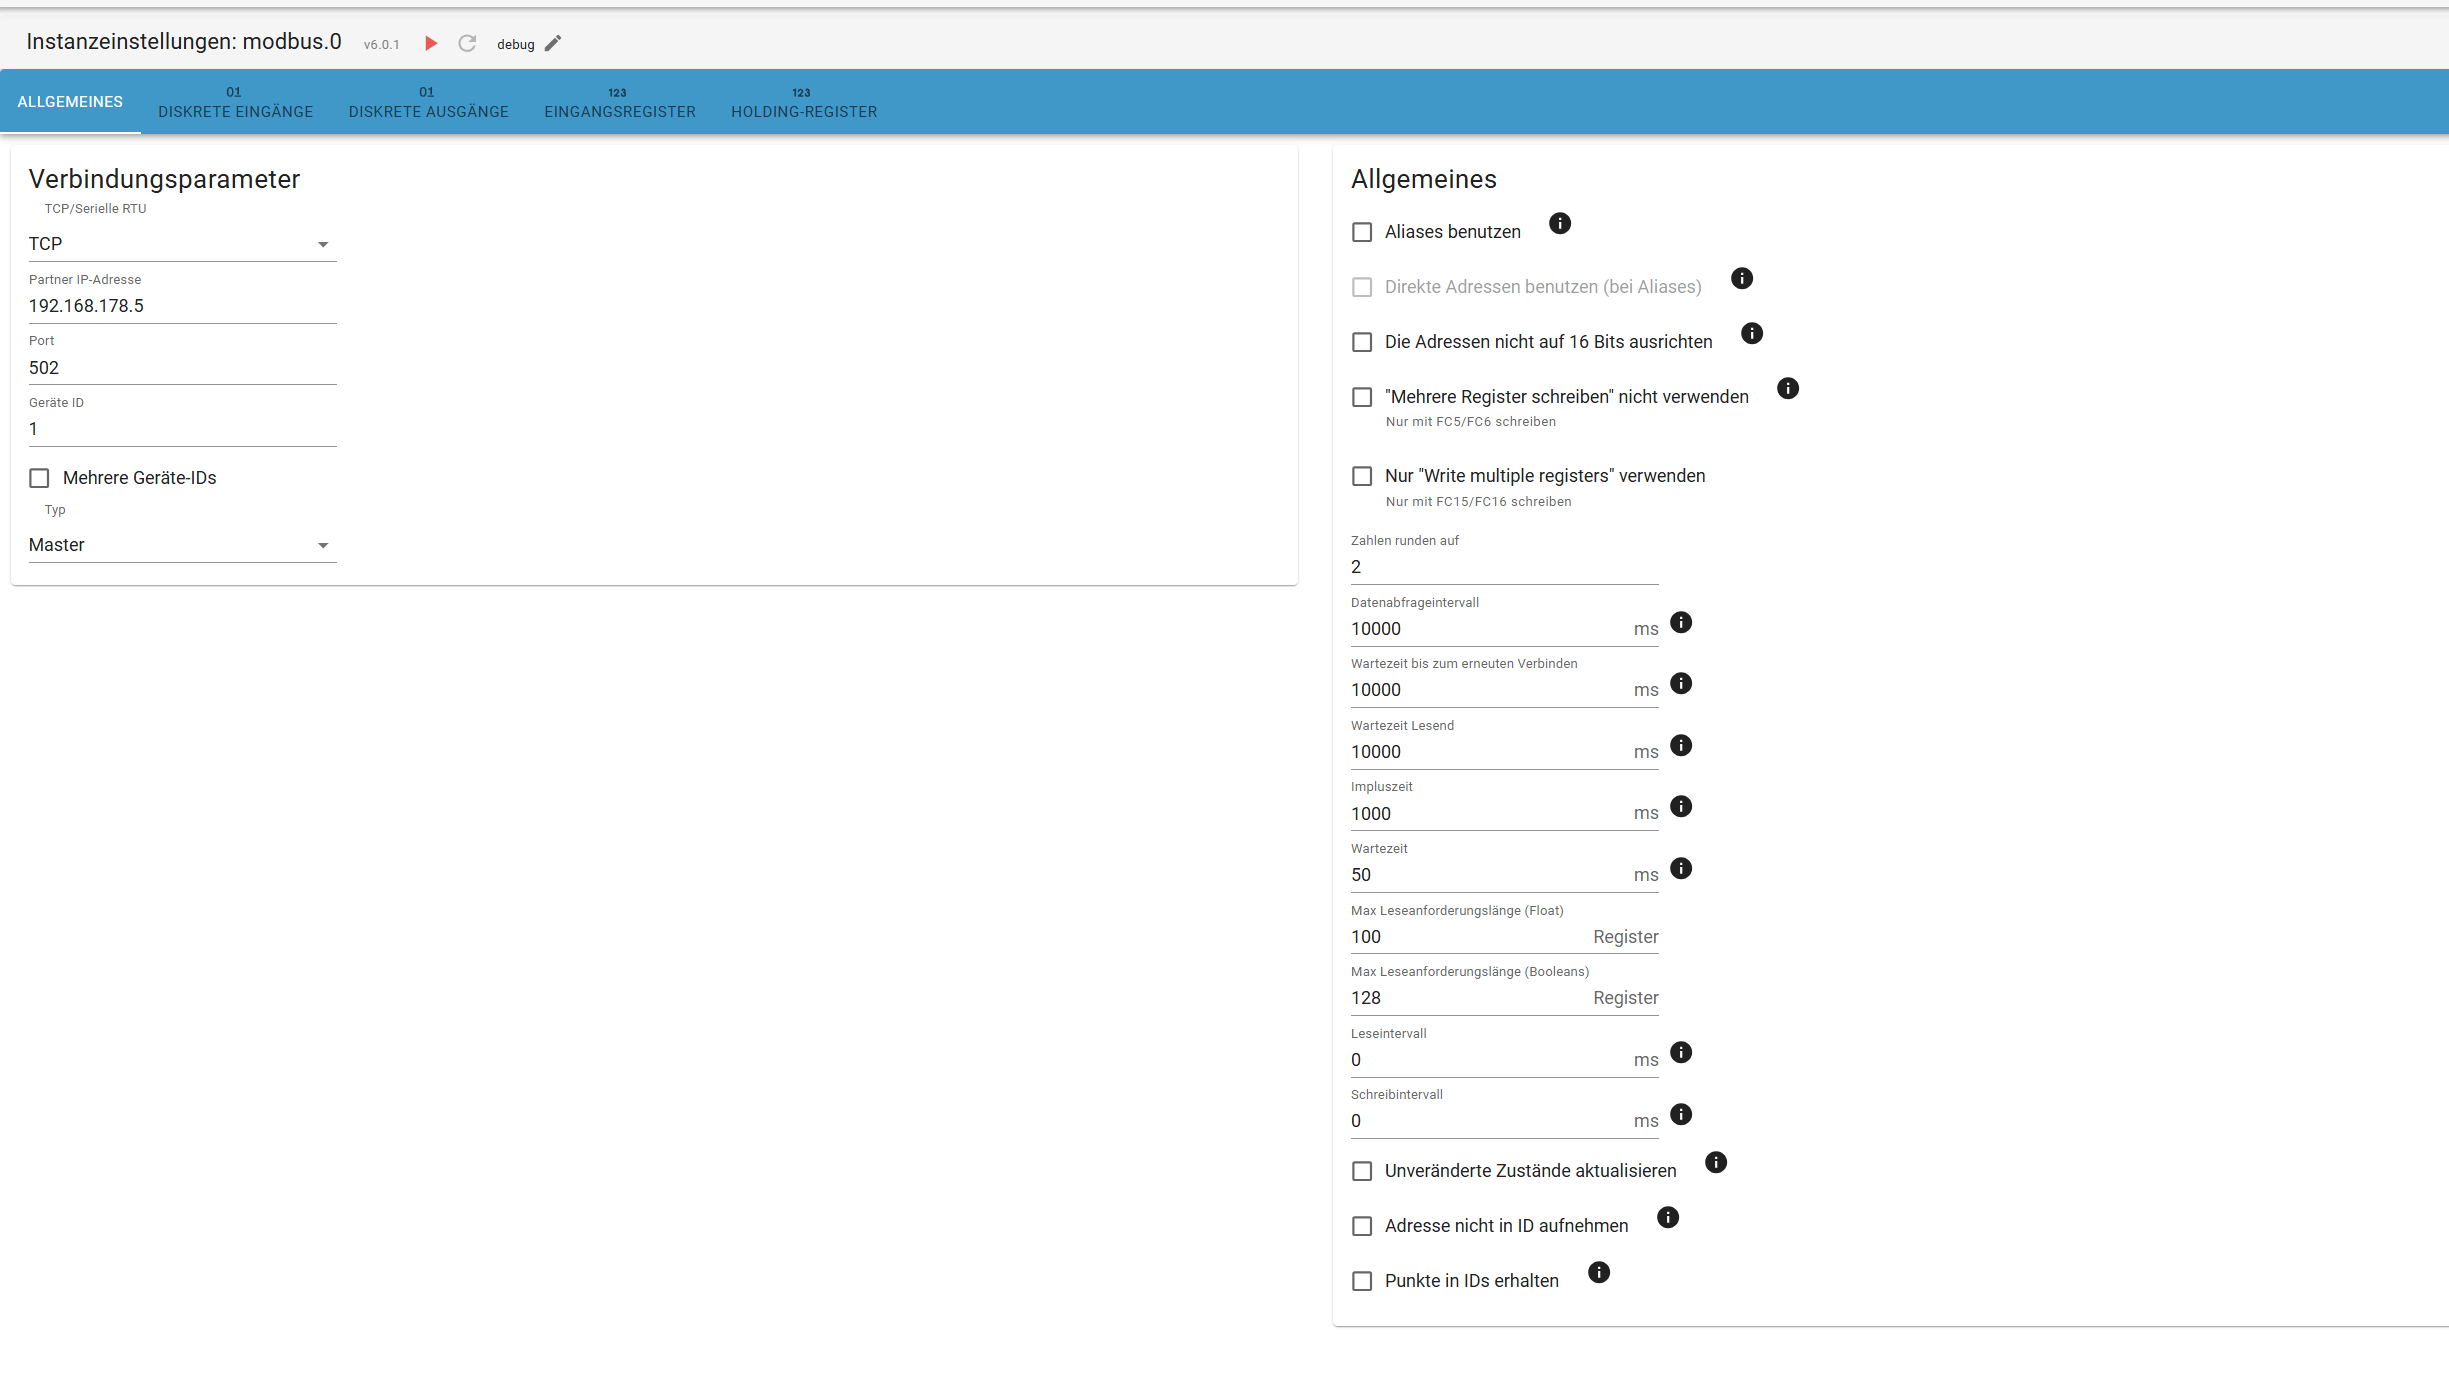Click info icon beside Aliases benutzen
The image size is (2449, 1376).
pyautogui.click(x=1559, y=223)
